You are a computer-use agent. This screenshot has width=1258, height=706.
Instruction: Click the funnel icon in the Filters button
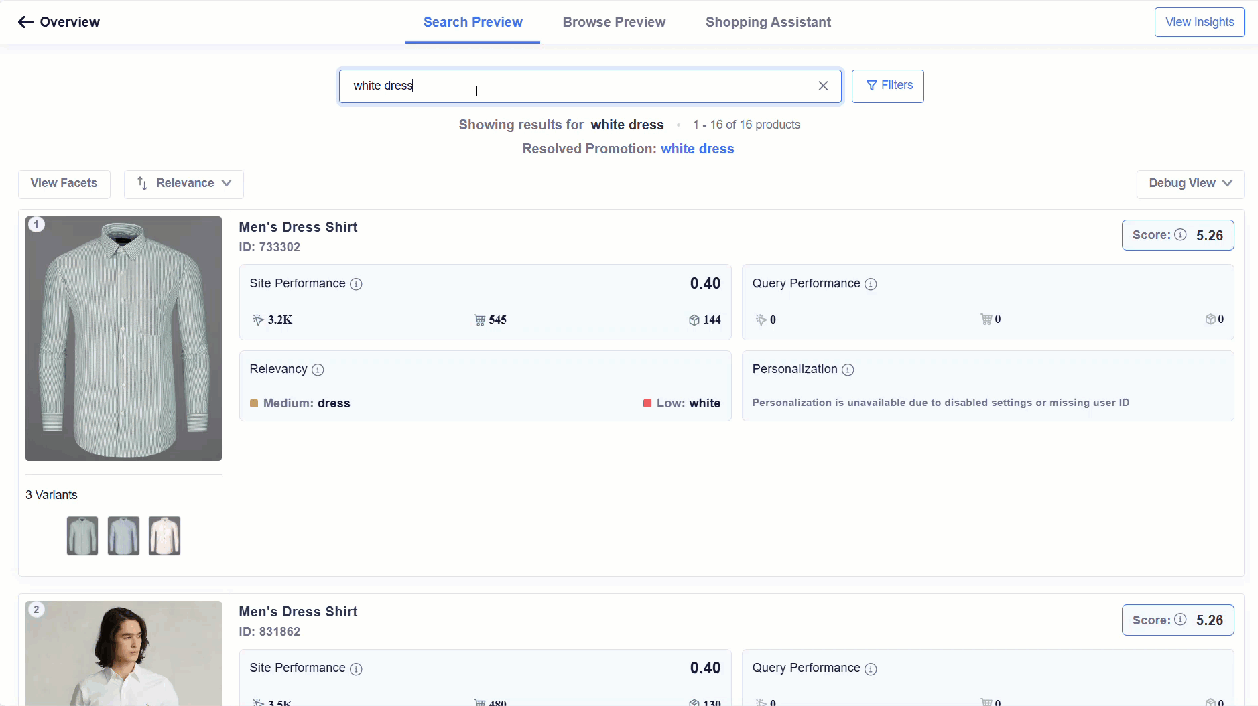(x=872, y=86)
